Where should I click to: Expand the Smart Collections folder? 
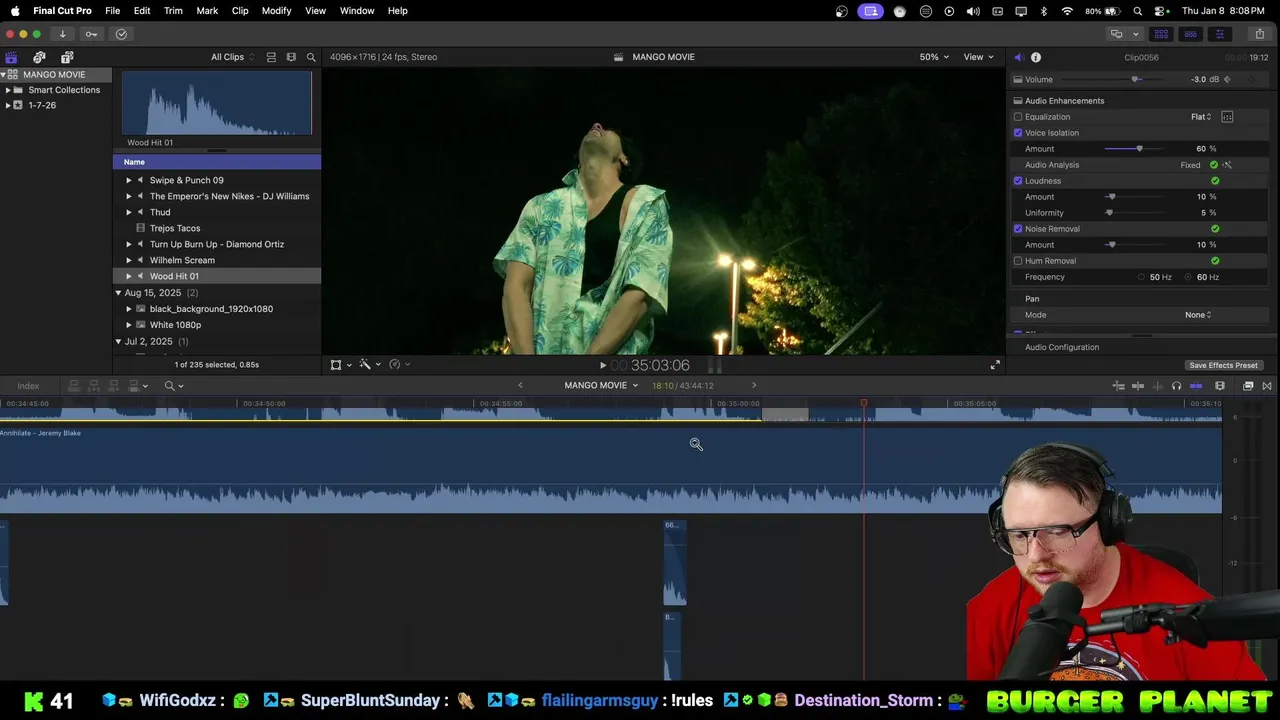pos(8,90)
